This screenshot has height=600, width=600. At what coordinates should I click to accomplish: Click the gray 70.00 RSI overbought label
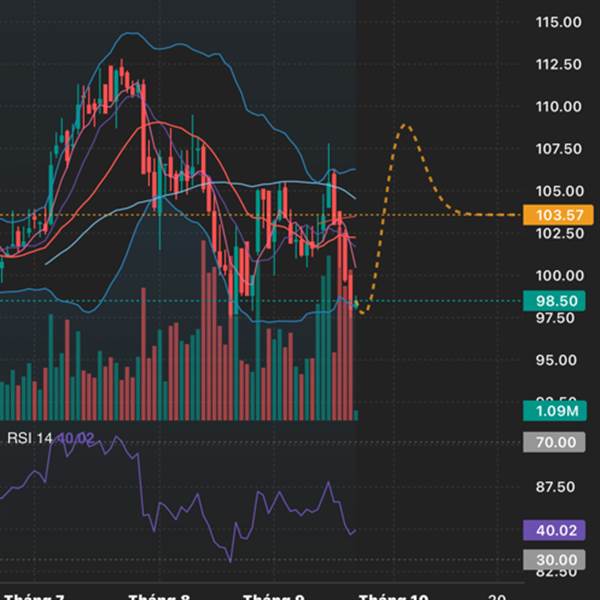coord(554,442)
